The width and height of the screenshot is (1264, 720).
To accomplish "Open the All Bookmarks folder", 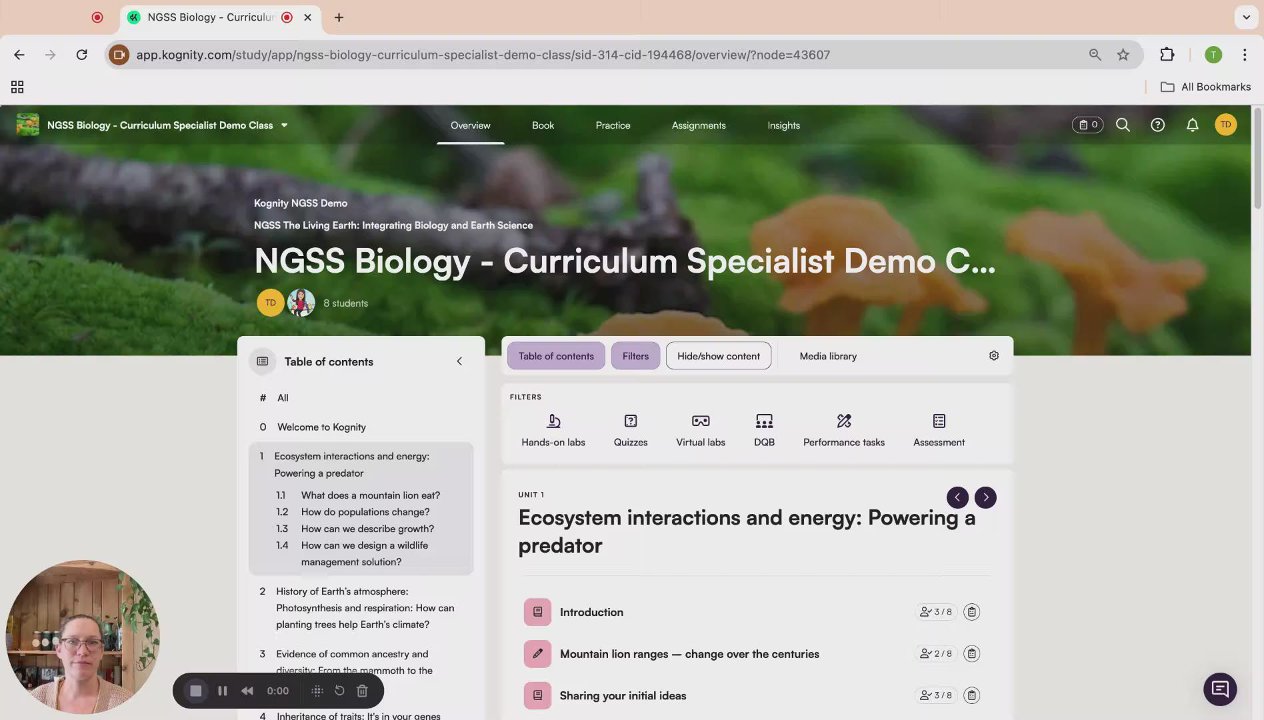I will 1206,87.
